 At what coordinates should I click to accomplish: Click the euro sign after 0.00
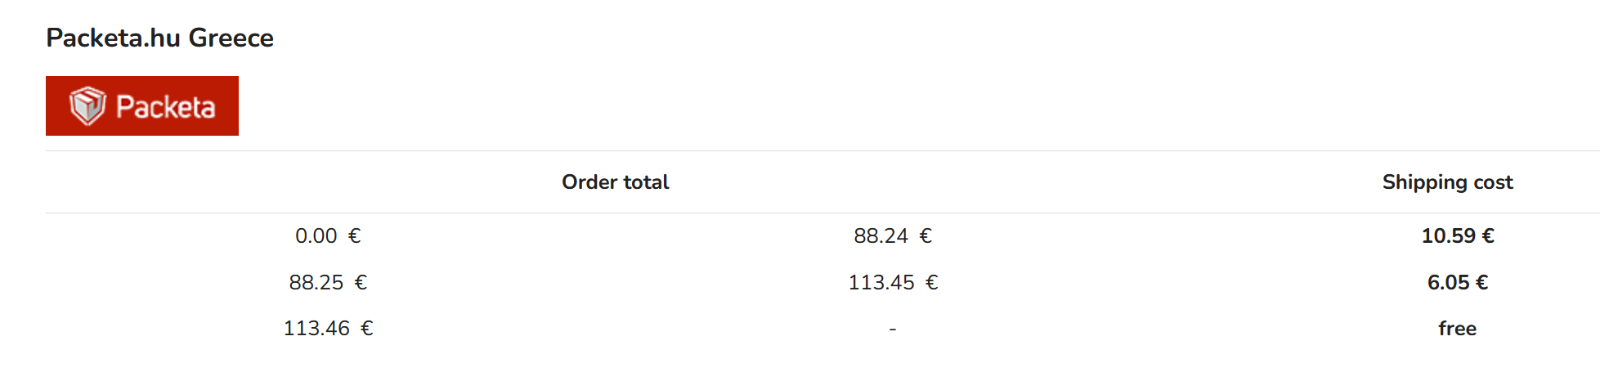tap(354, 236)
